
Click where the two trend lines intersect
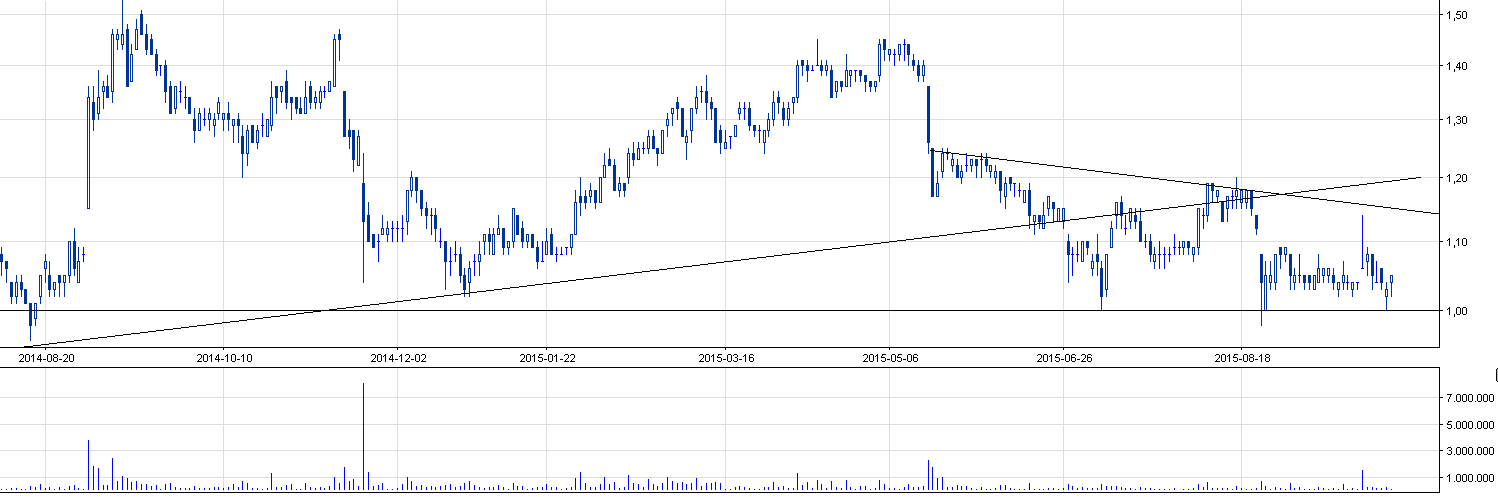(1274, 193)
